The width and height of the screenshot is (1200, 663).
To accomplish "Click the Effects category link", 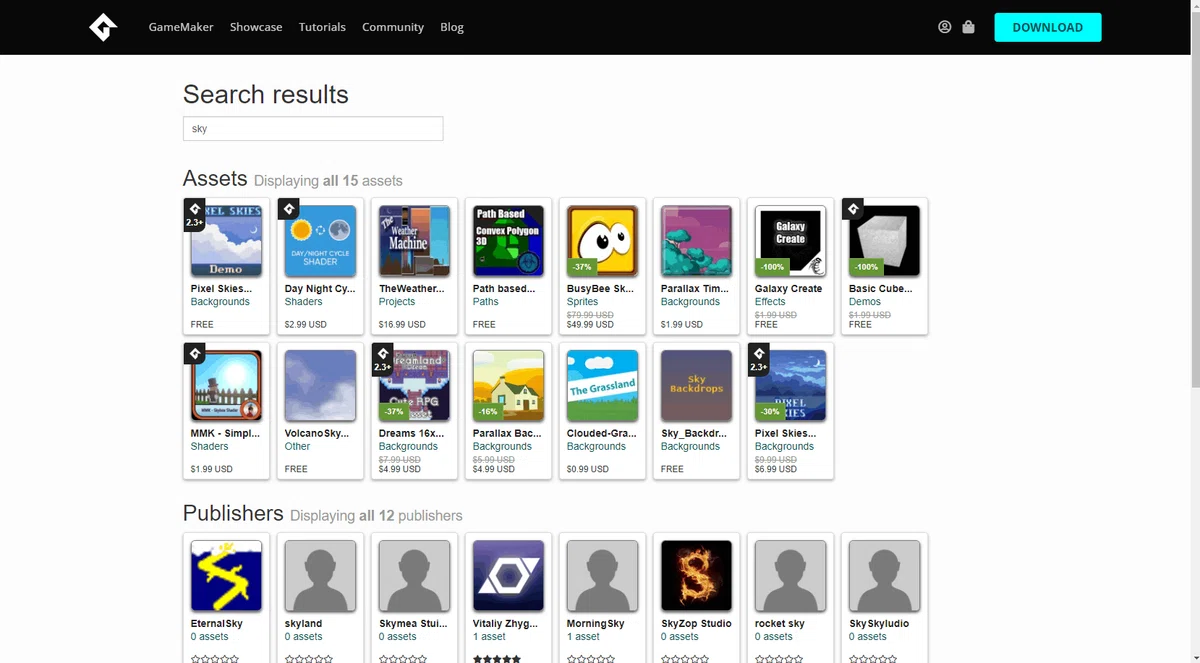I will pos(770,302).
